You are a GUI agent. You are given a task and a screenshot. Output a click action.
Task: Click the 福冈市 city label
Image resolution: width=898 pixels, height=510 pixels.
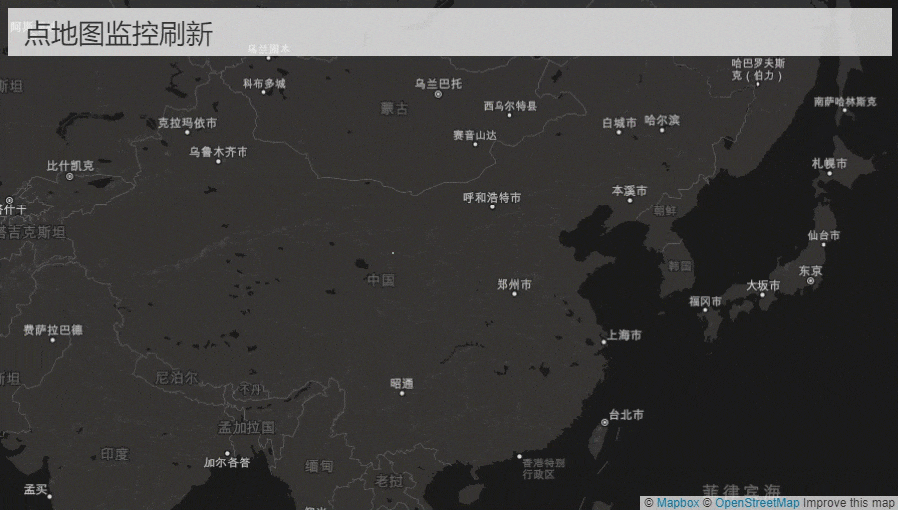pos(705,301)
